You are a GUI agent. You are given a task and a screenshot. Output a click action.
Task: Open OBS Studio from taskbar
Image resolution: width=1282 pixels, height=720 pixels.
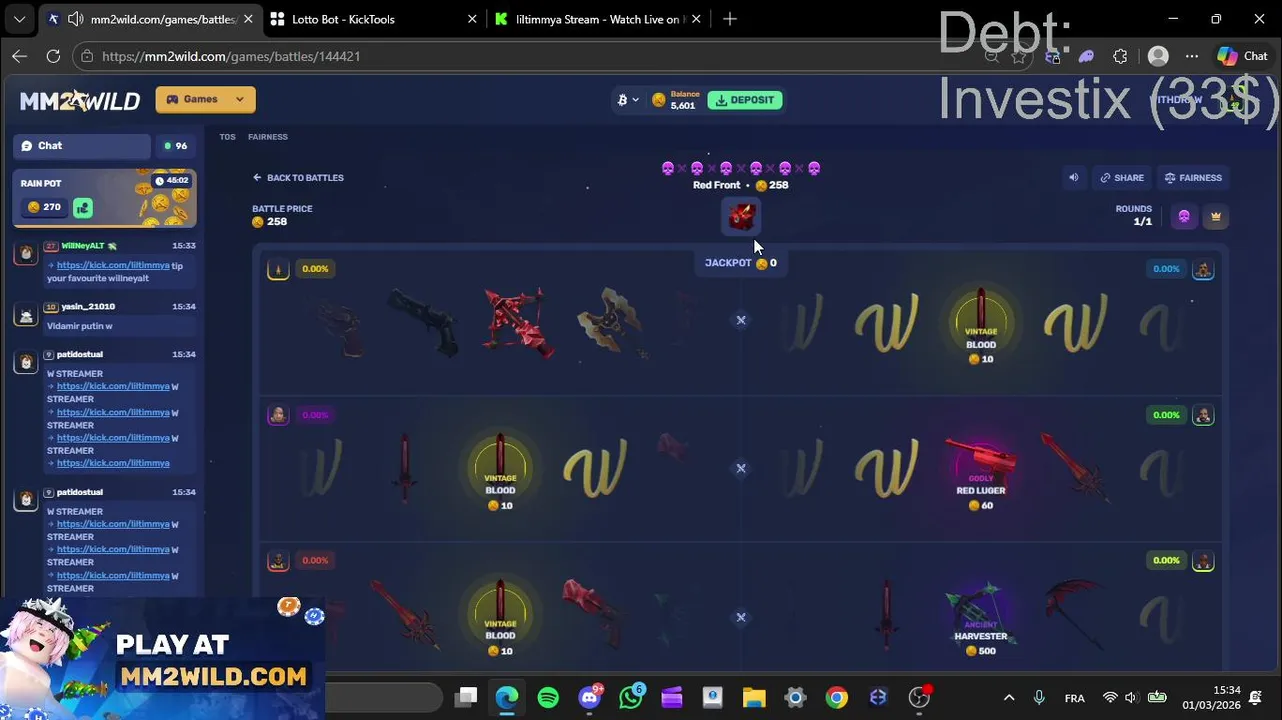pyautogui.click(x=919, y=698)
